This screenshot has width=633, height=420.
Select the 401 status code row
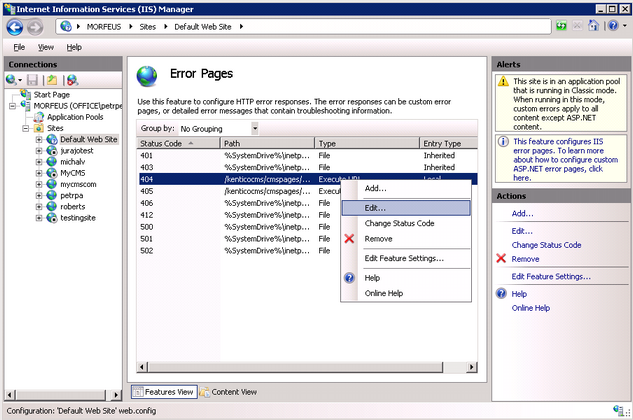[308, 155]
